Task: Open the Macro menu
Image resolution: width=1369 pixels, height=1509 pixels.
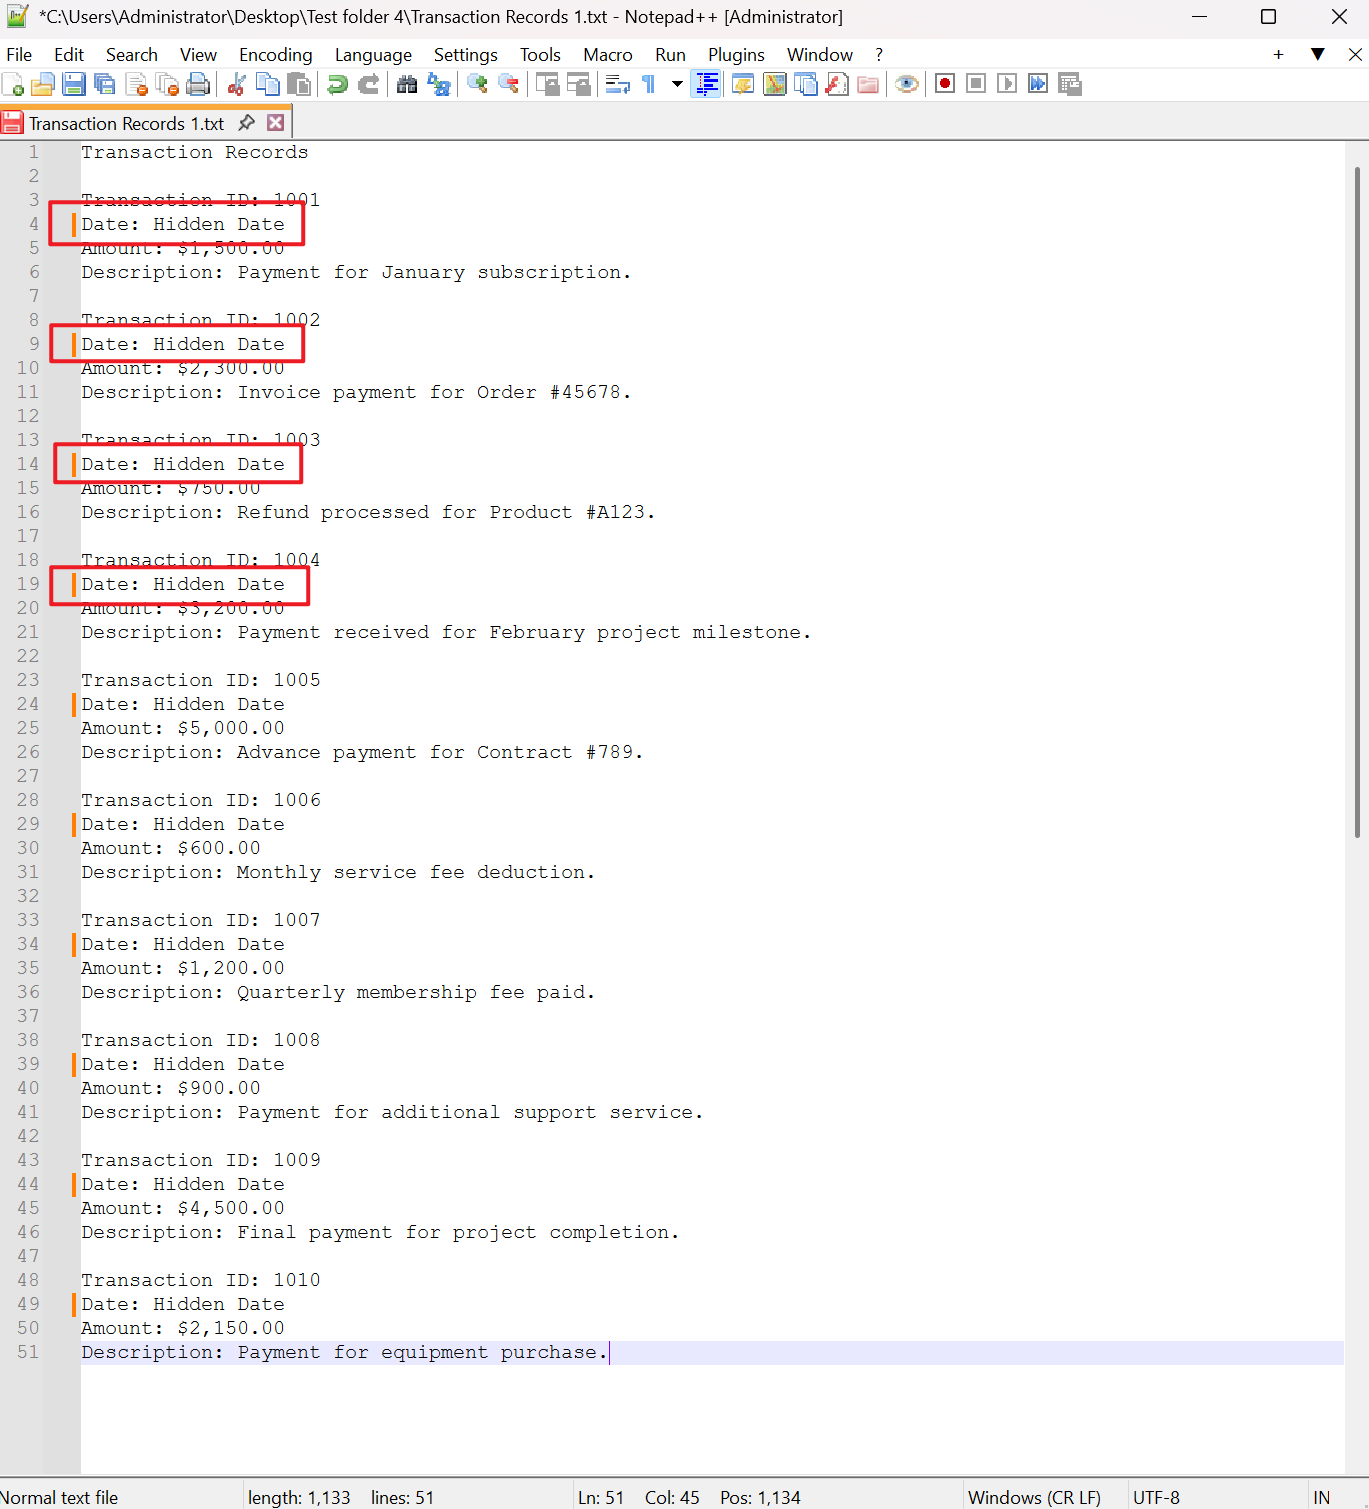Action: point(608,55)
